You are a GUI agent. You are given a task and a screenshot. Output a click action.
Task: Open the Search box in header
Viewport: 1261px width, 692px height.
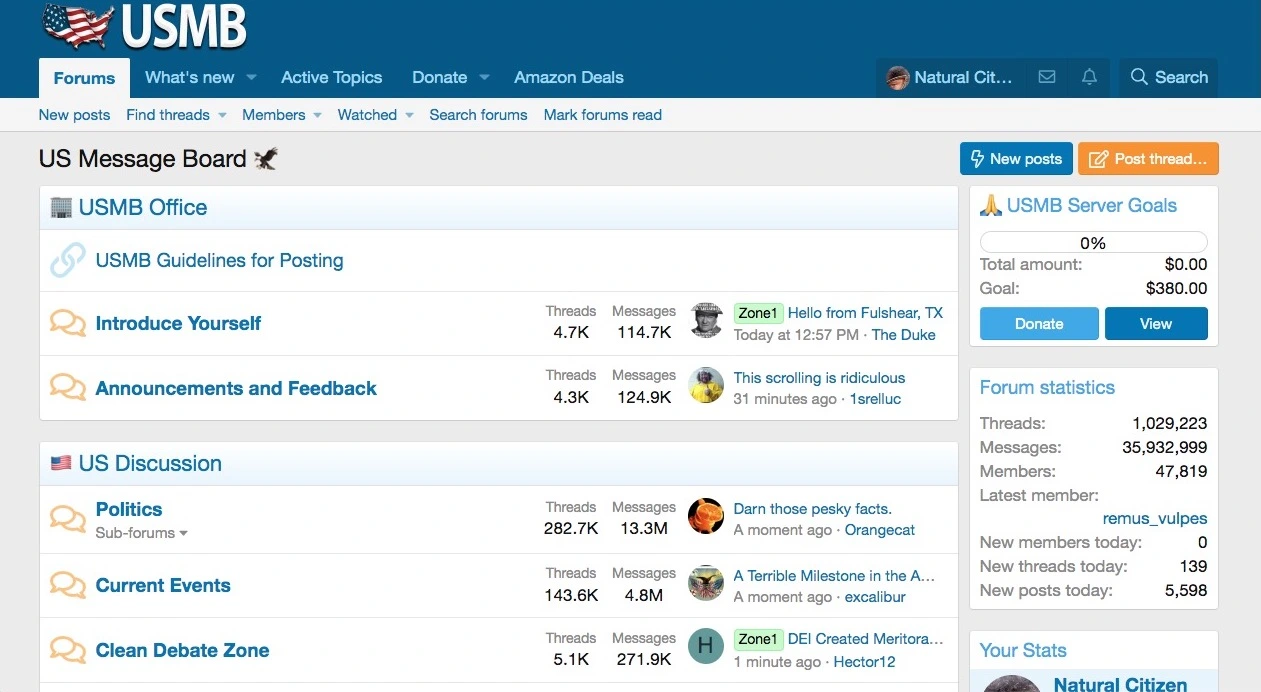pos(1168,77)
